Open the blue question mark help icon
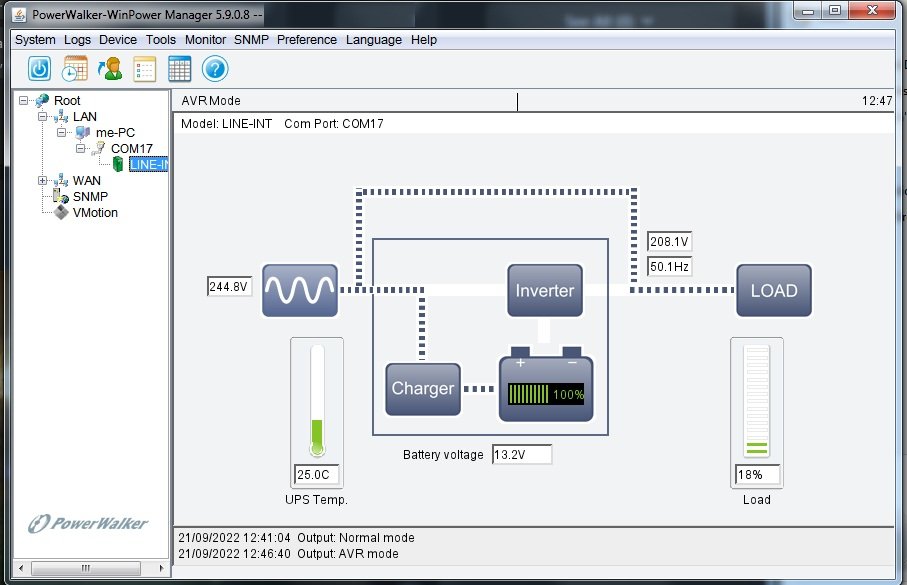907x585 pixels. click(x=215, y=69)
